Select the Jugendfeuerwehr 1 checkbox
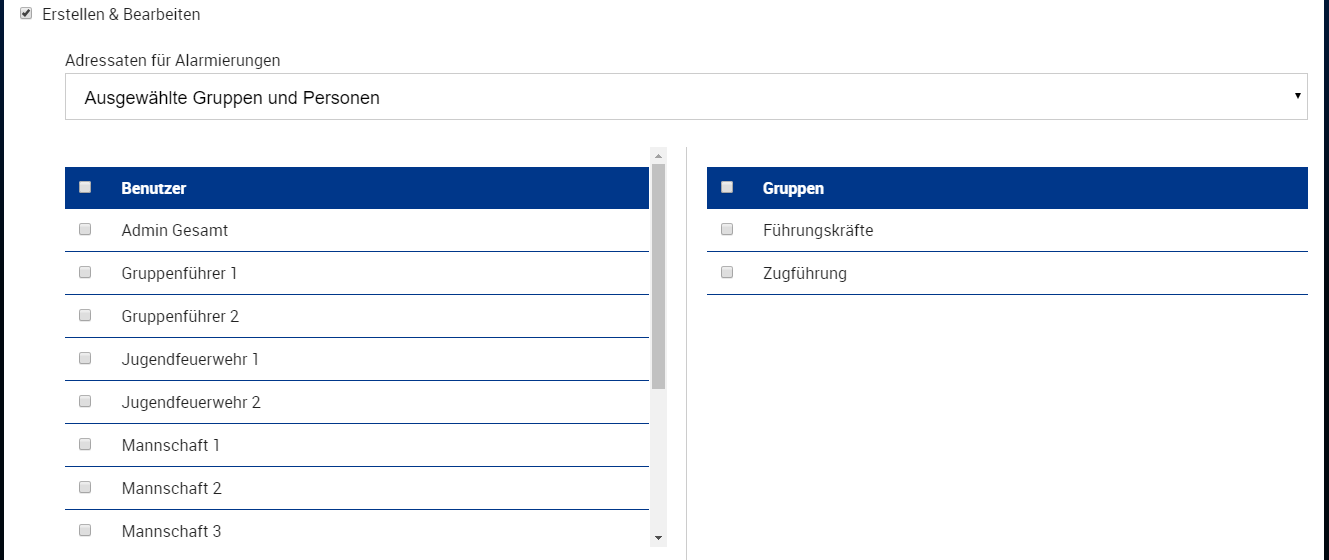 click(85, 358)
